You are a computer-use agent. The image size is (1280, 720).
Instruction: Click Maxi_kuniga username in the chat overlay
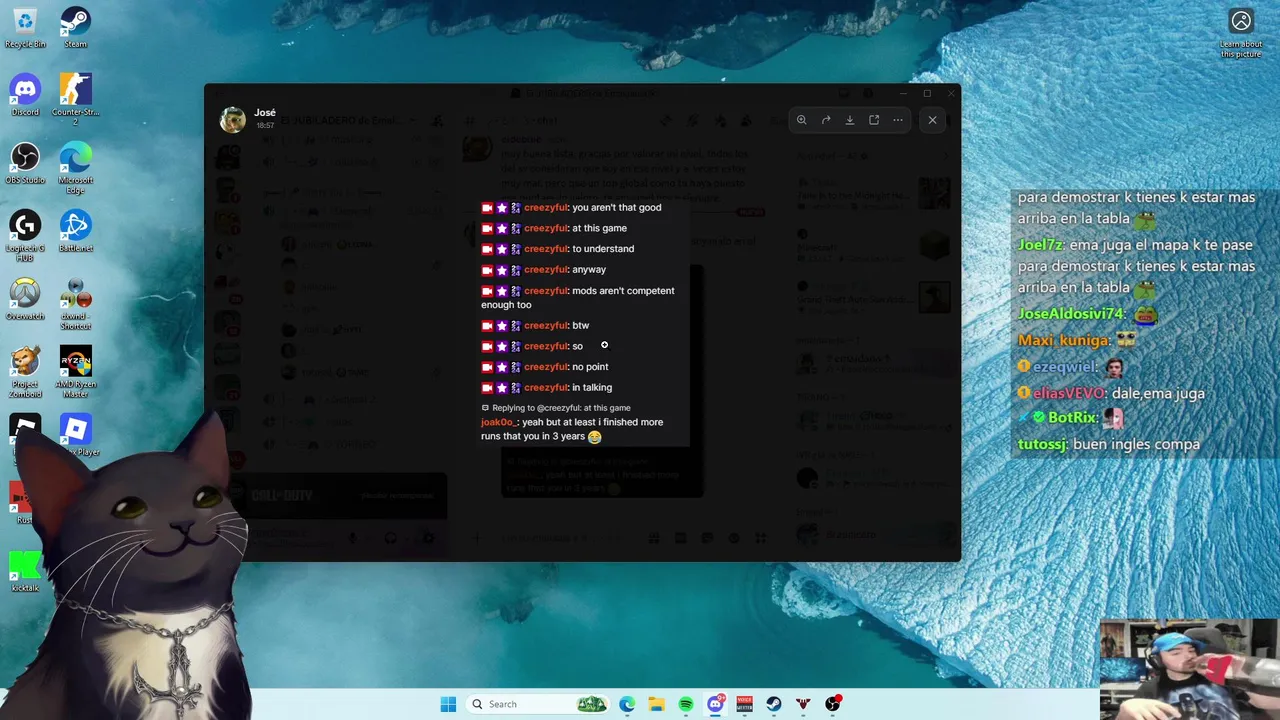point(1063,341)
